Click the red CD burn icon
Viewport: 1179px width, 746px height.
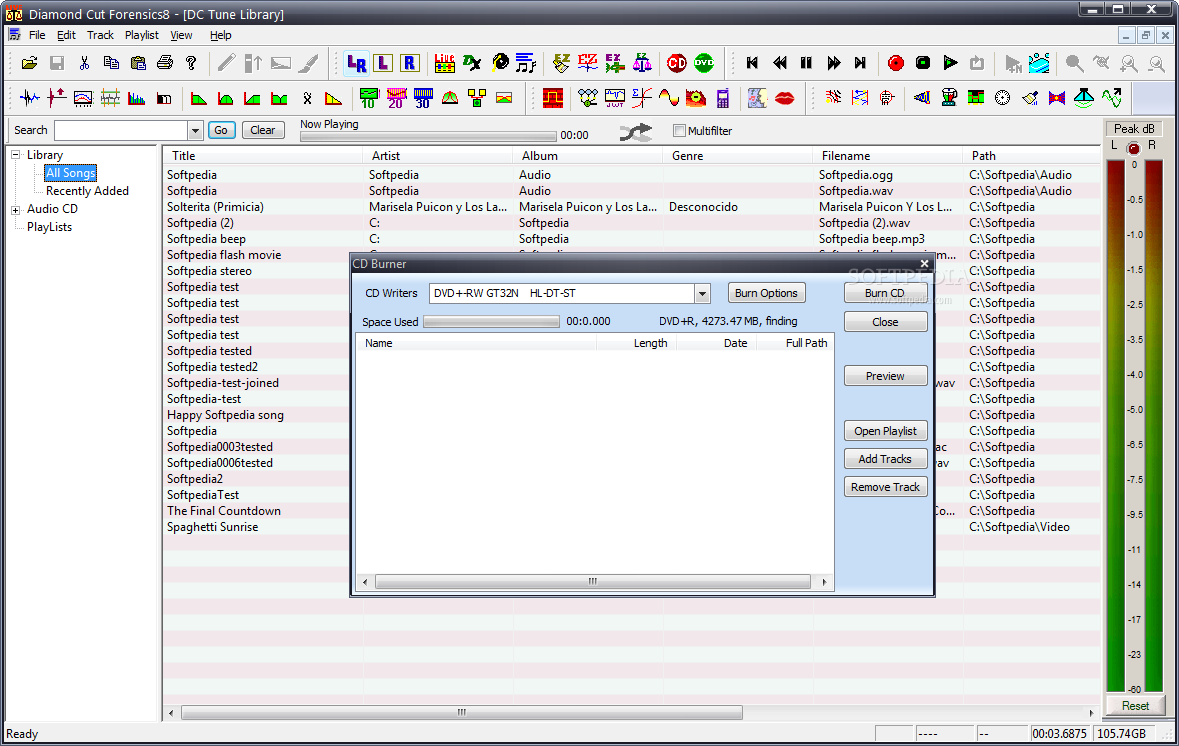(x=677, y=63)
